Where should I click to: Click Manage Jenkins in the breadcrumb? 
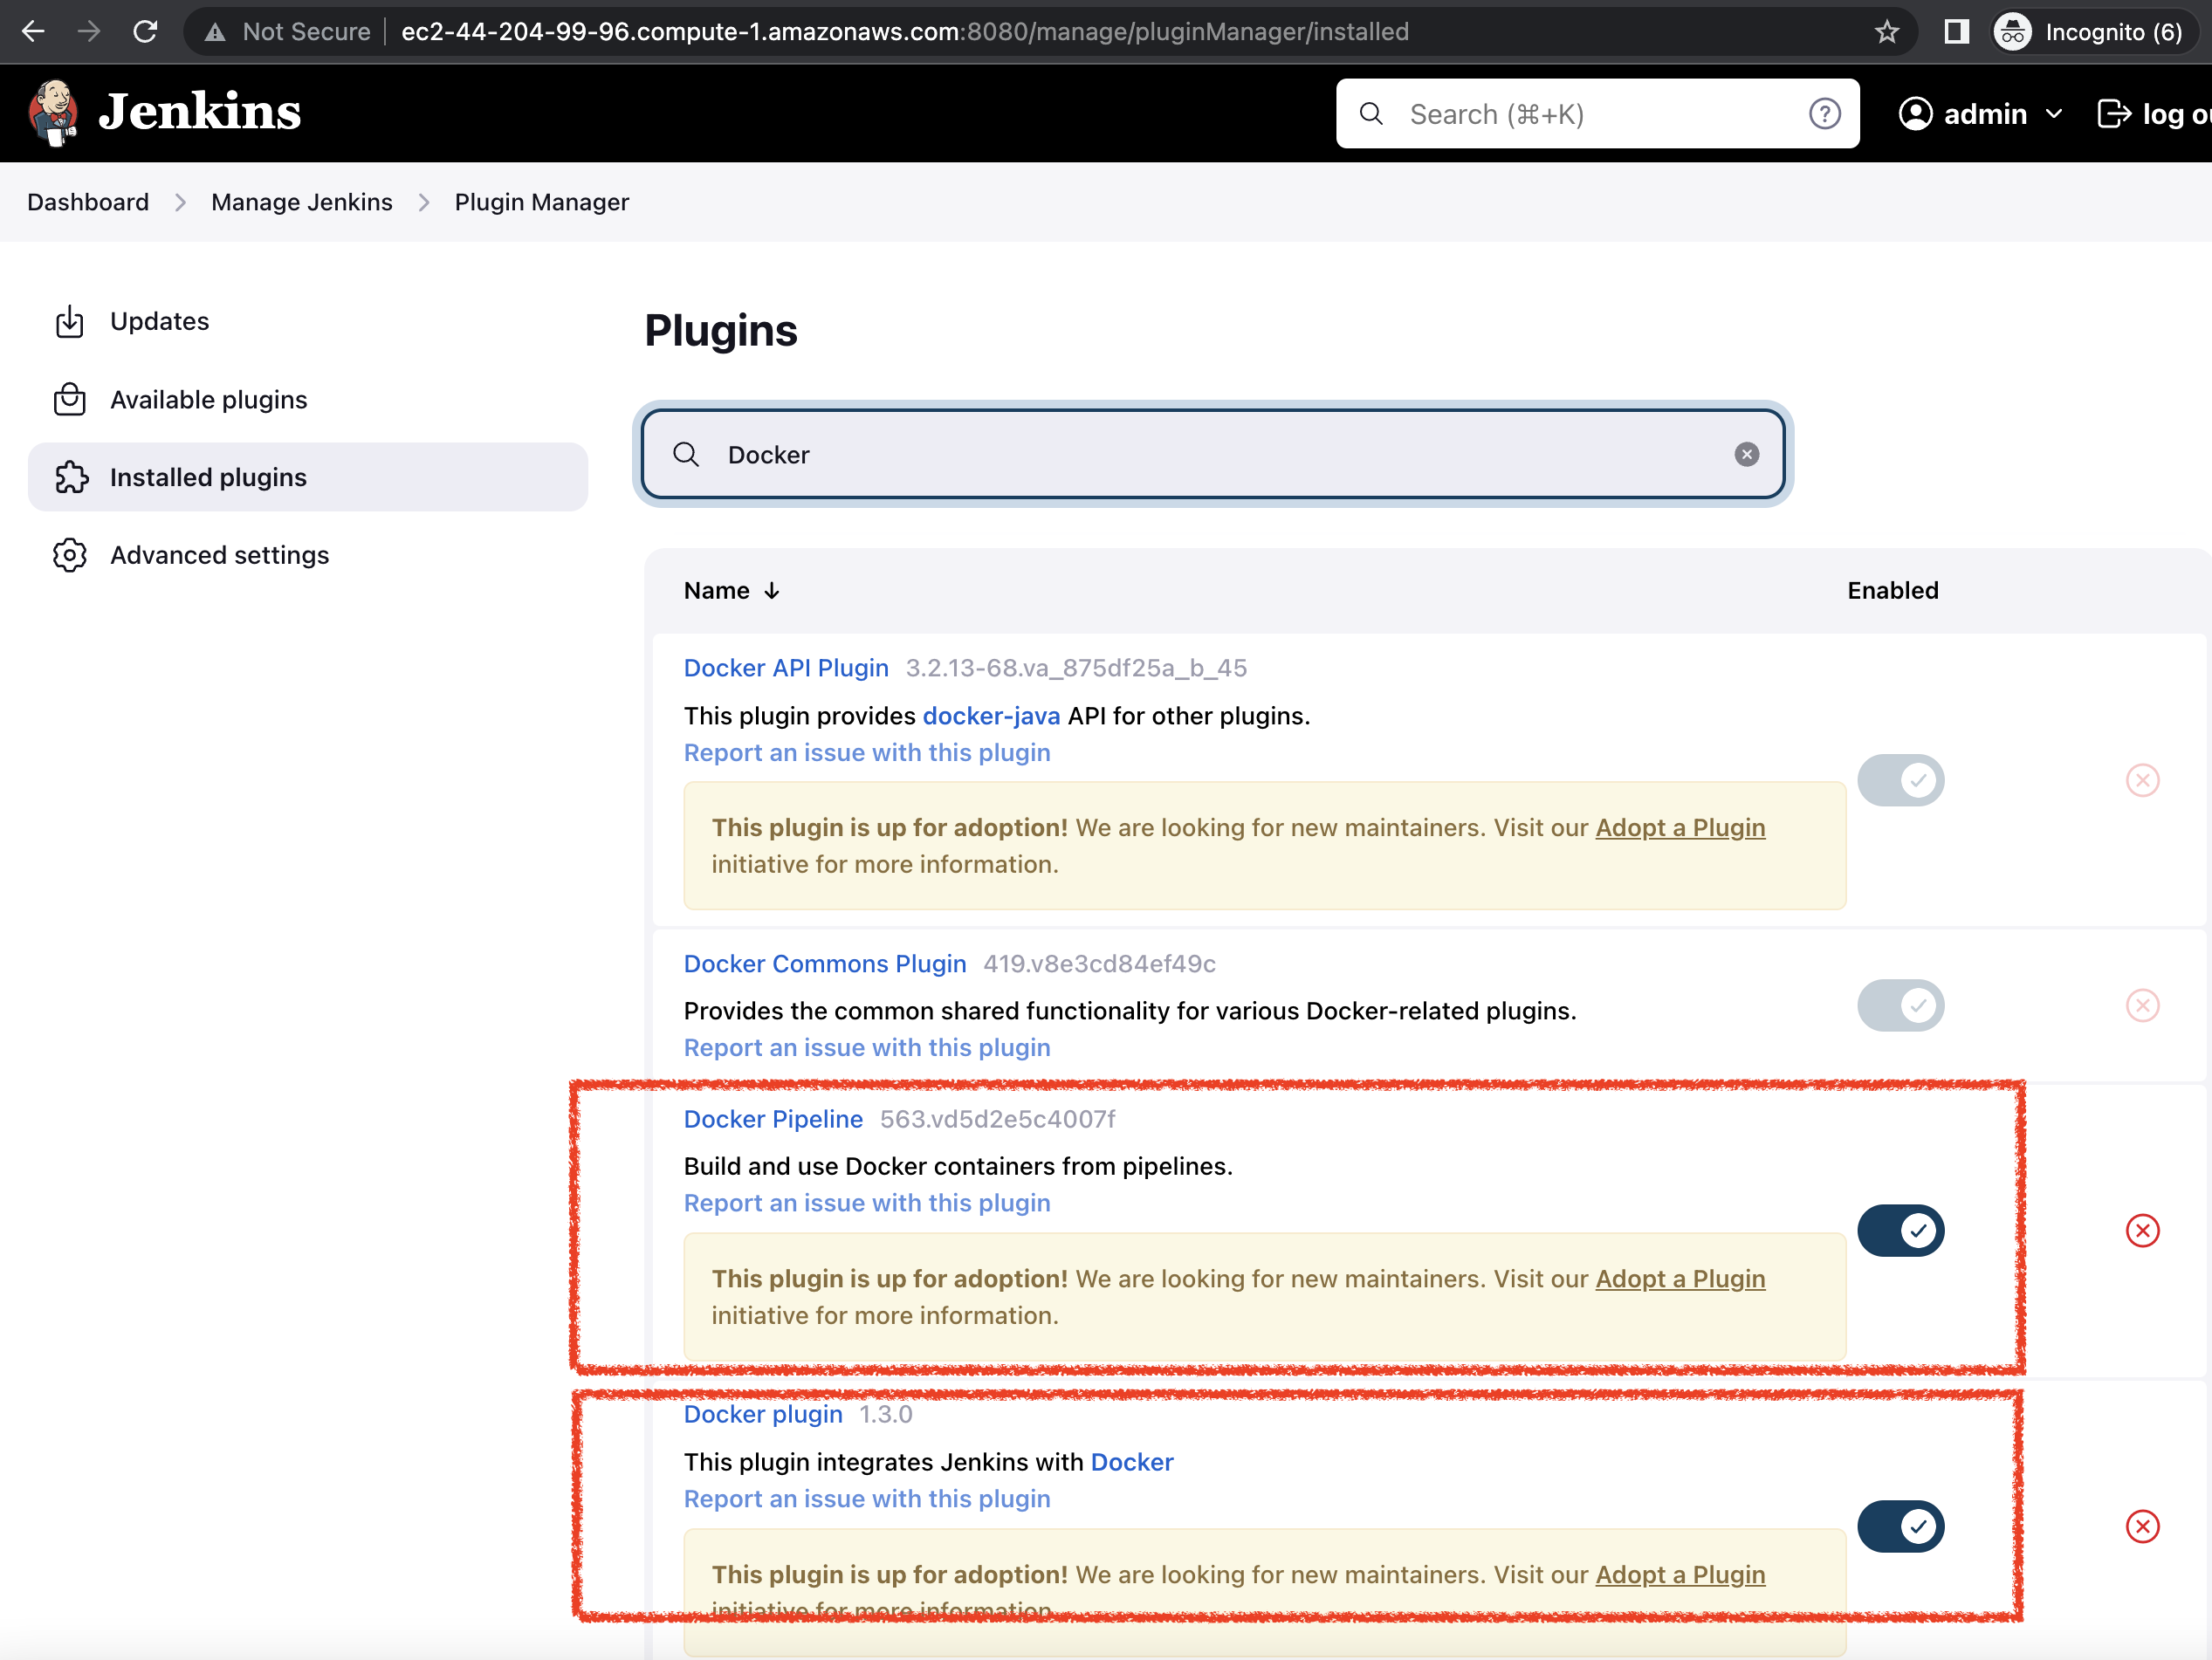(302, 203)
